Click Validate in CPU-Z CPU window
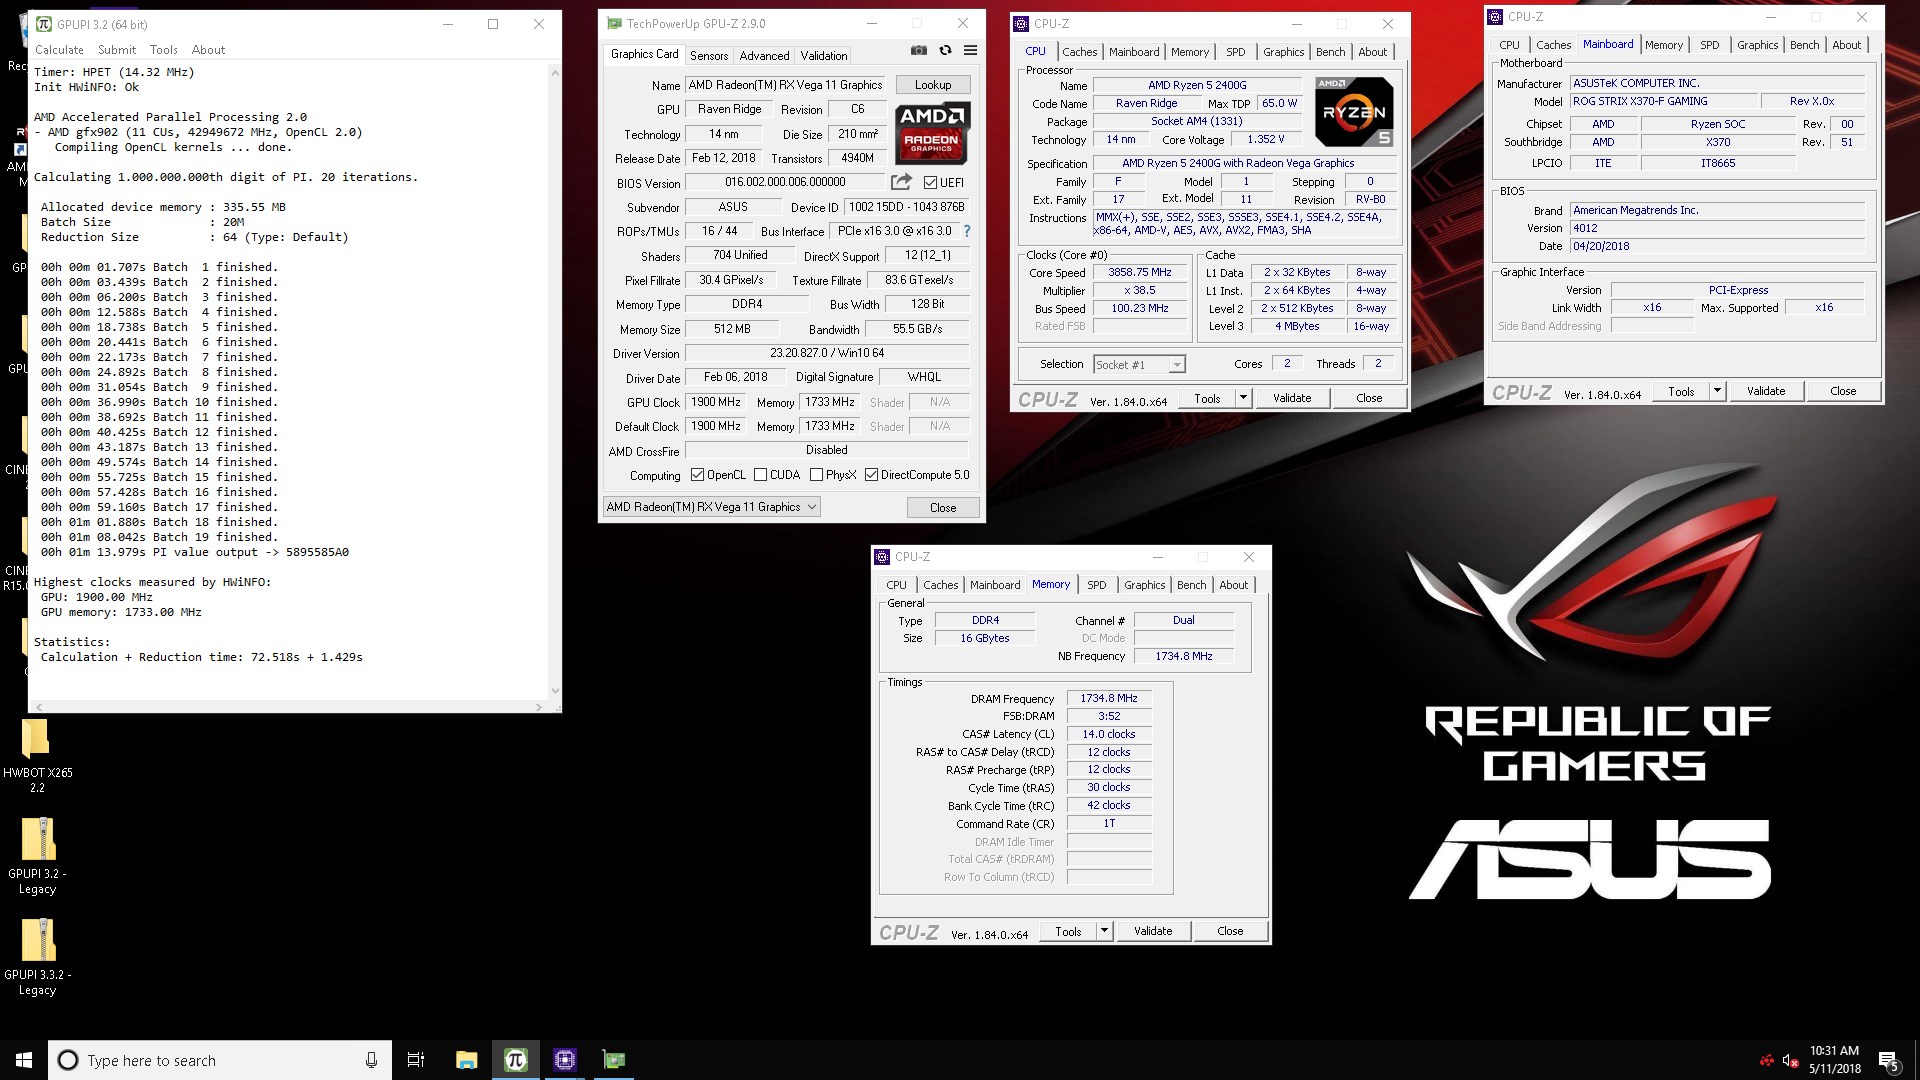Screen dimensions: 1920x1080 (1291, 398)
